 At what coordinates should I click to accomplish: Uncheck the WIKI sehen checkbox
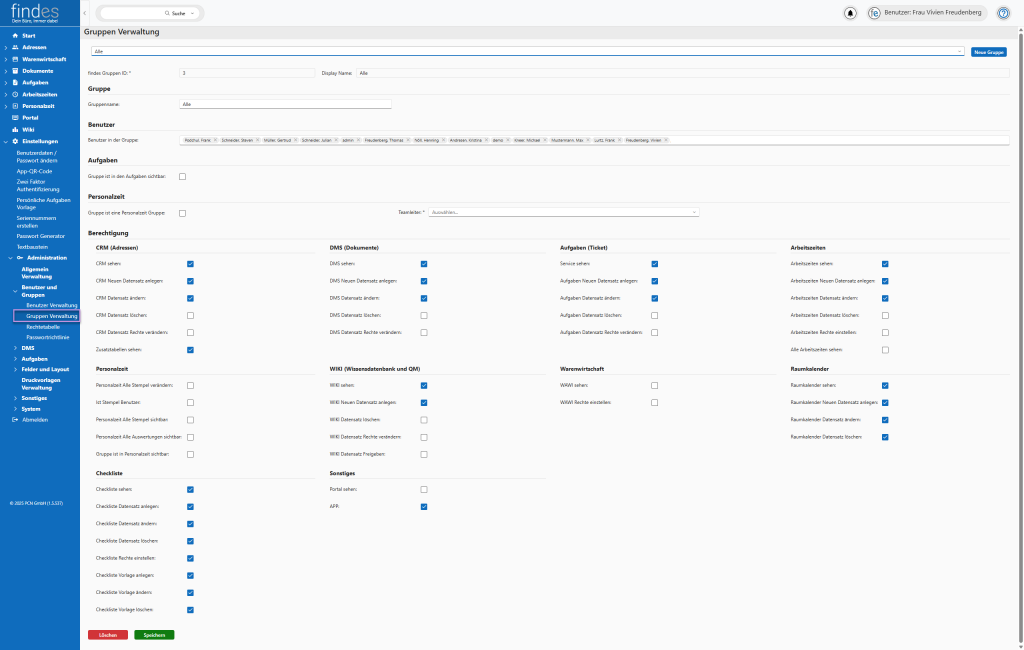[424, 385]
